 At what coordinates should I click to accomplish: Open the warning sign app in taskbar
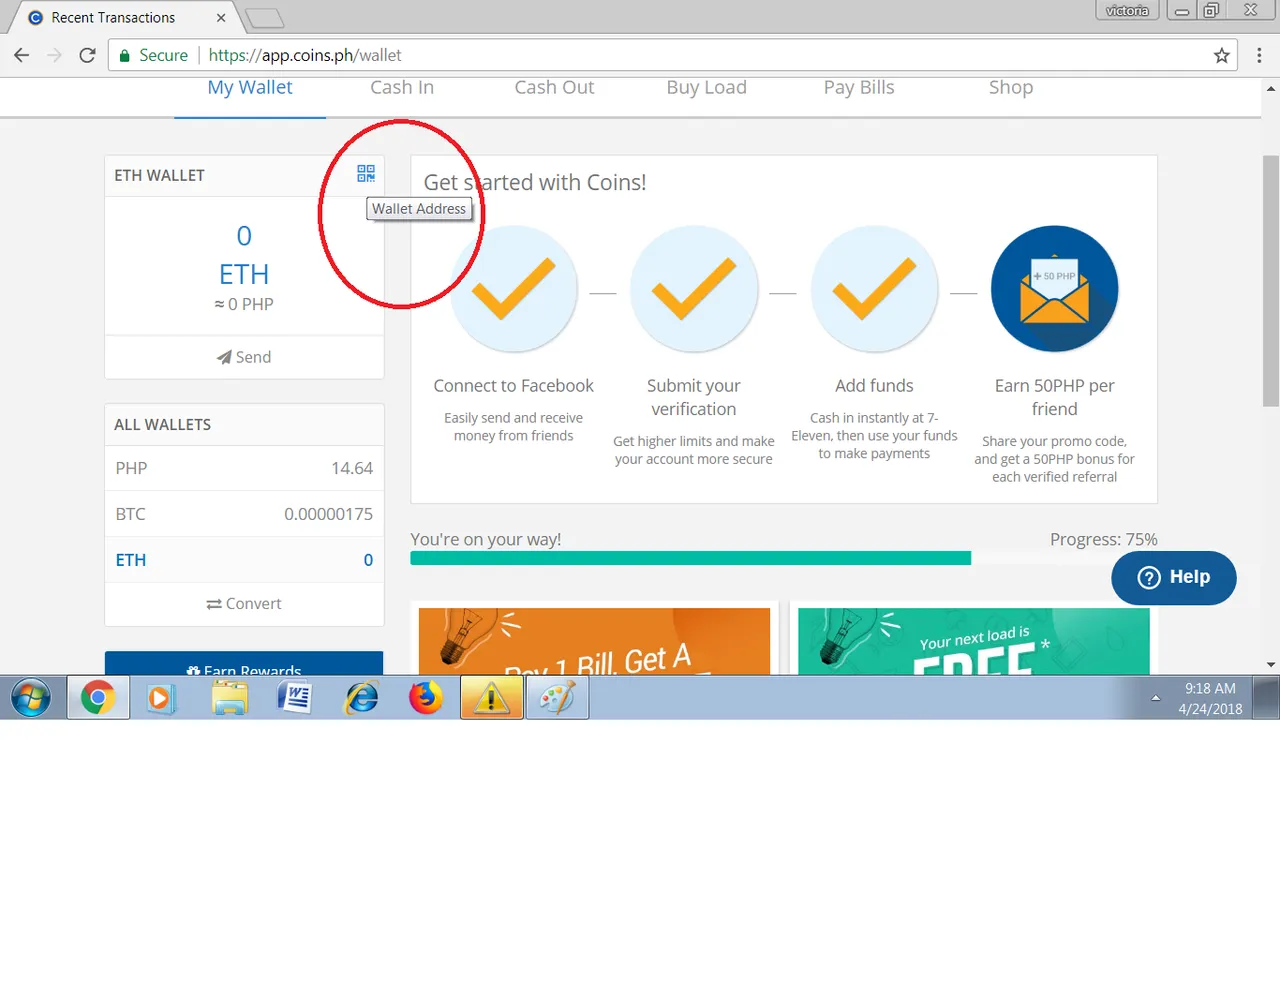tap(491, 697)
